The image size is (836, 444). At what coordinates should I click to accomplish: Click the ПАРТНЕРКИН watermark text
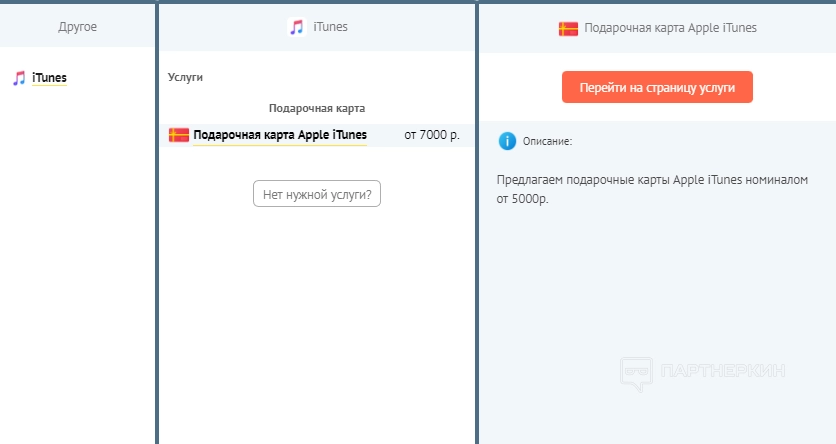point(723,371)
